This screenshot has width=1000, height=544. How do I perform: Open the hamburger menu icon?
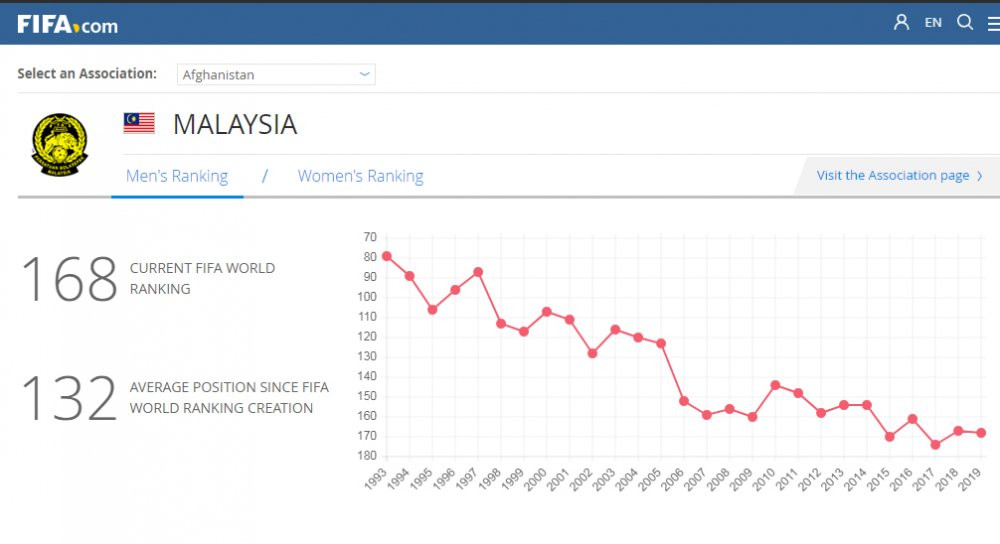click(x=993, y=24)
